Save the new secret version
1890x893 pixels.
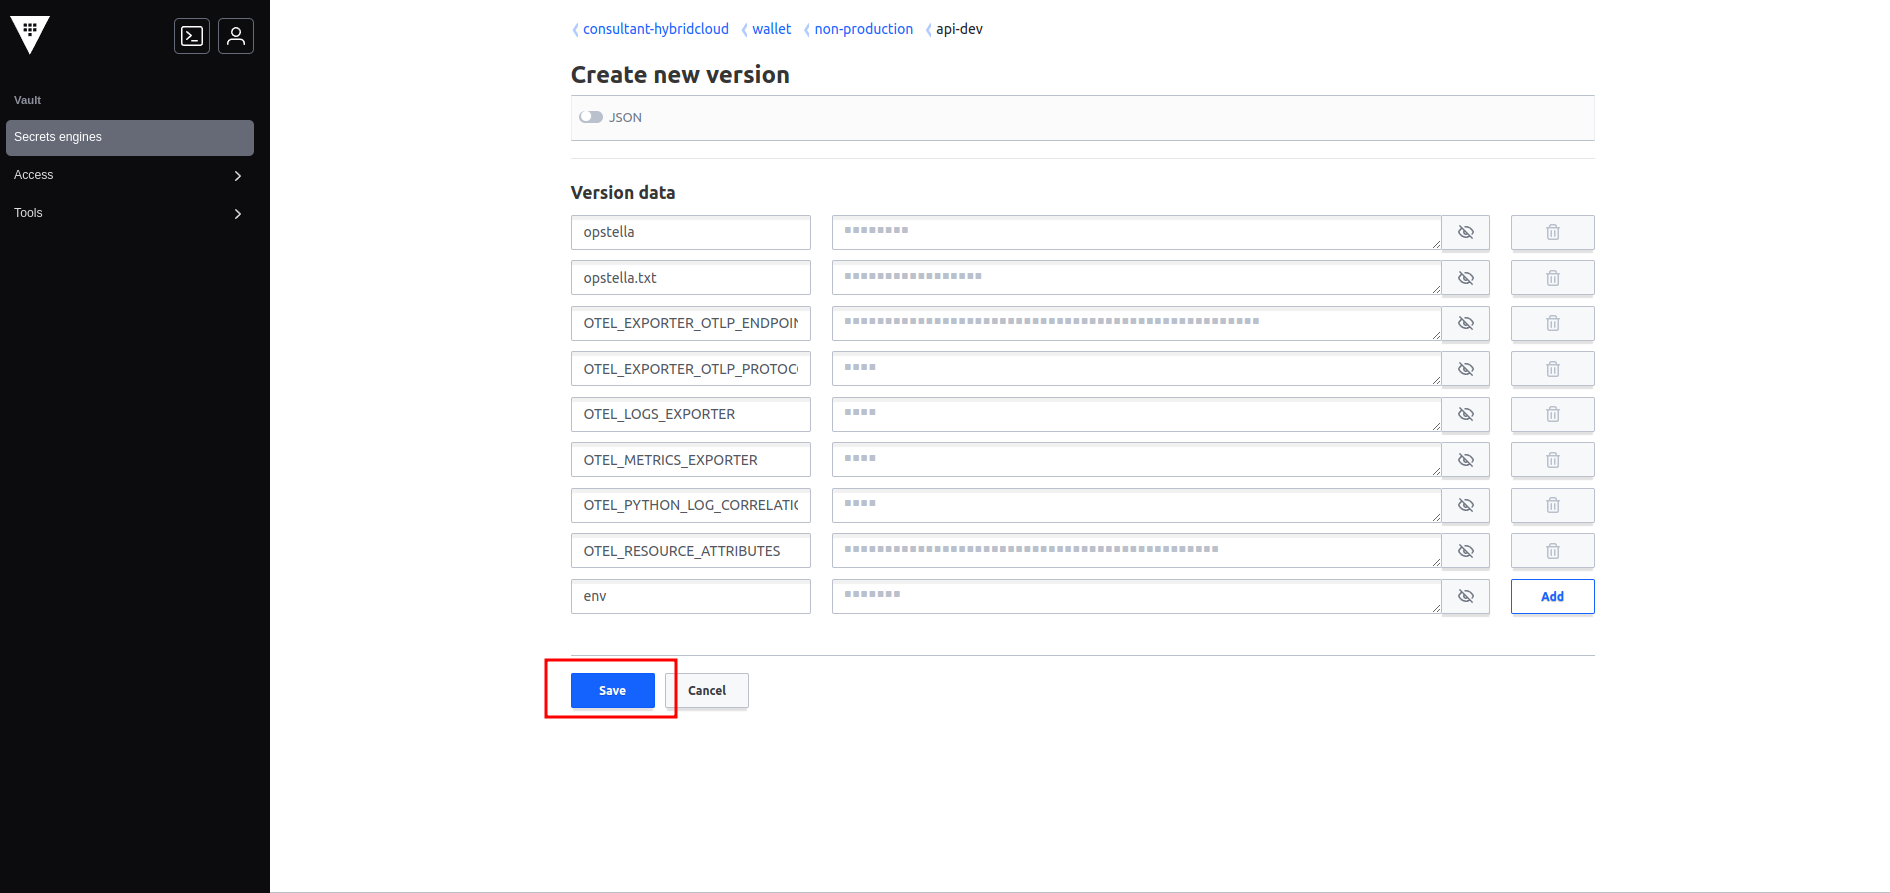click(613, 690)
